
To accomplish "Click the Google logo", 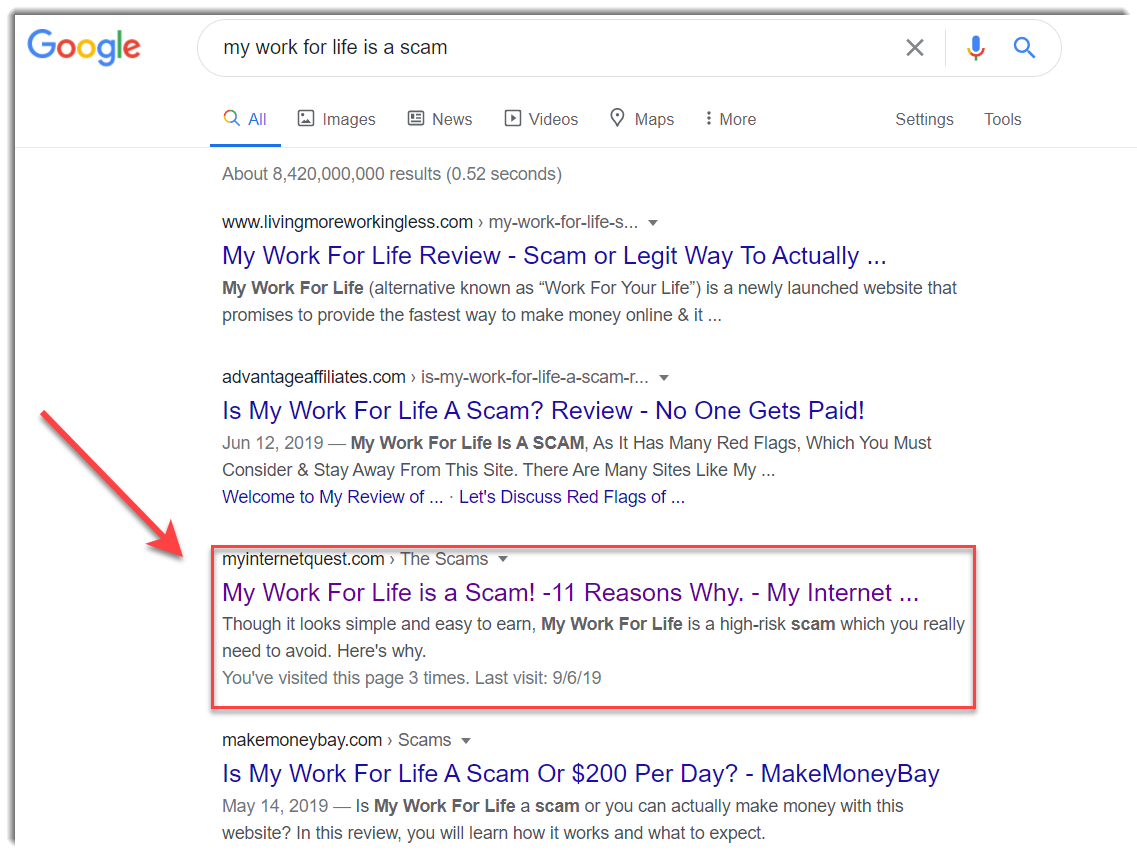I will pyautogui.click(x=84, y=47).
